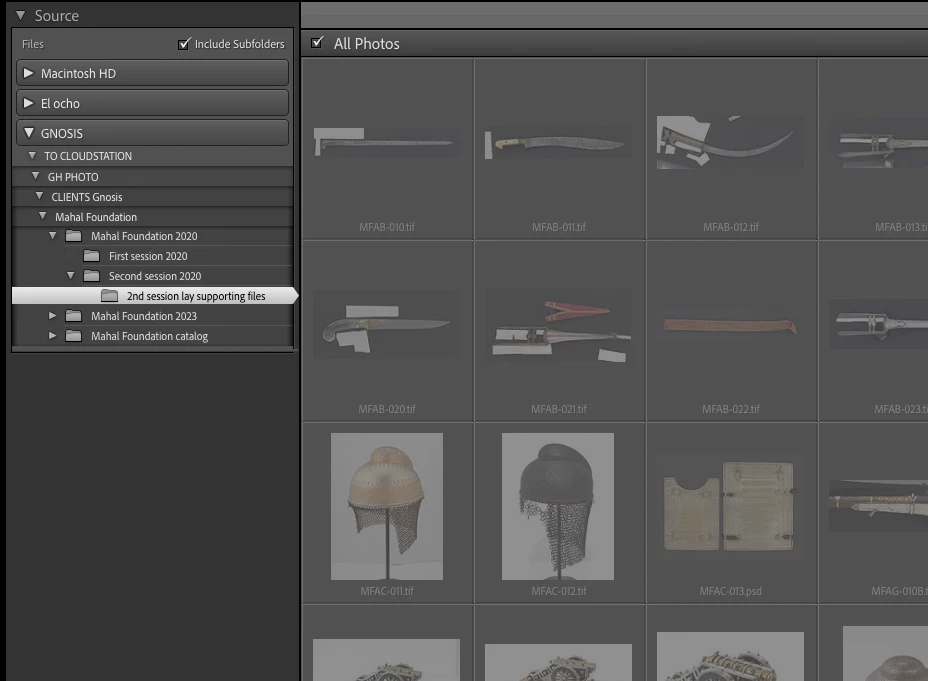Expand the Mahal Foundation 2023 arrow
Image resolution: width=928 pixels, height=681 pixels.
click(x=53, y=316)
